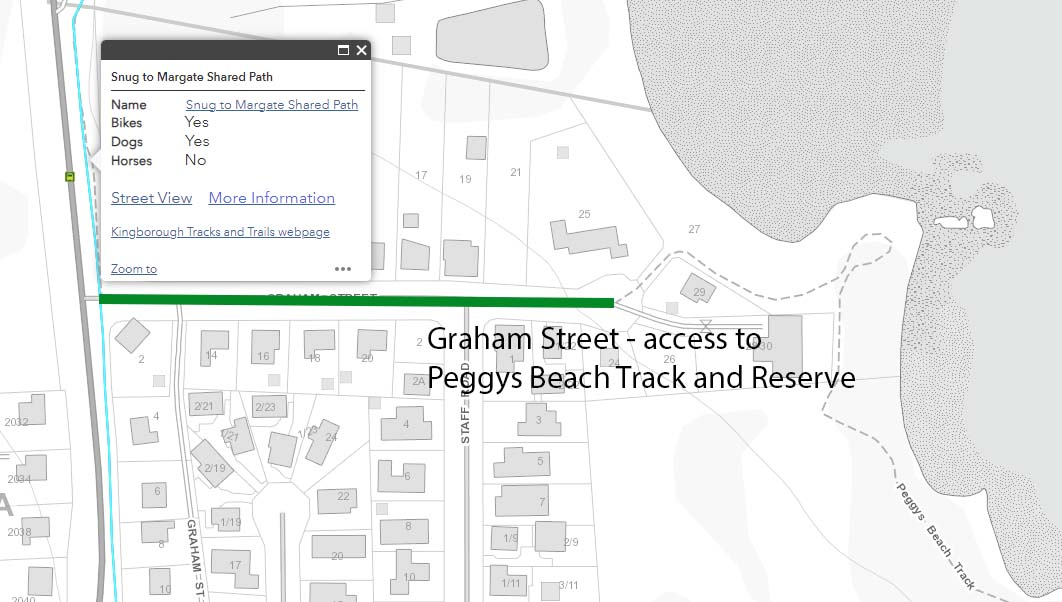Open the Street View link
This screenshot has height=602, width=1062.
point(151,198)
